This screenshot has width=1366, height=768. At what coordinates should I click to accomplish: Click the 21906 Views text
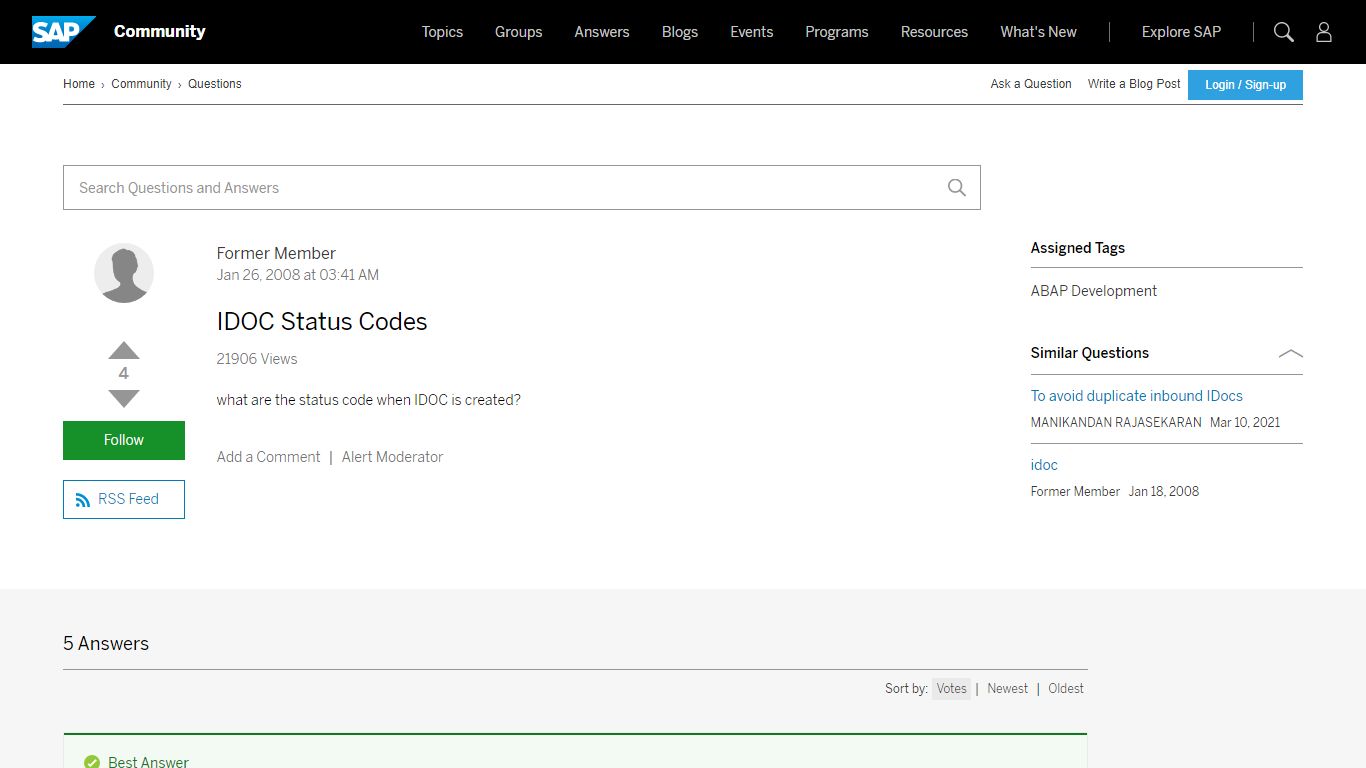(257, 359)
